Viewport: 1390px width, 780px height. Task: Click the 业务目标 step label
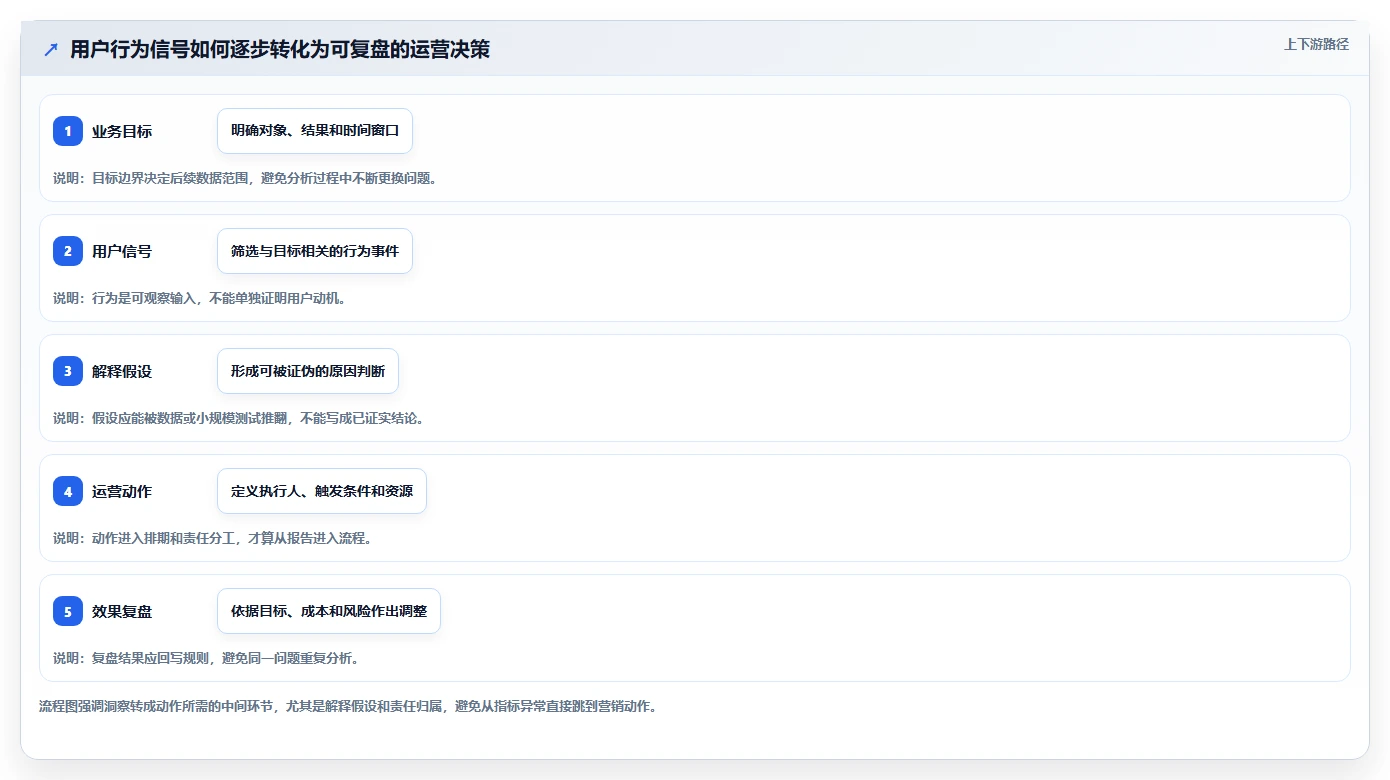[x=122, y=131]
